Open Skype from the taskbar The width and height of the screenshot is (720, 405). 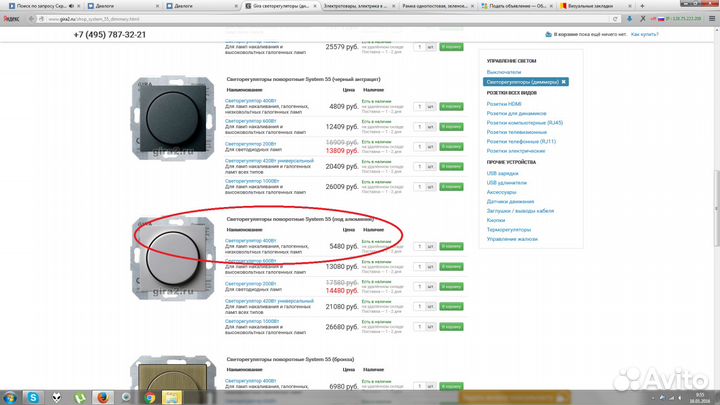(x=35, y=396)
